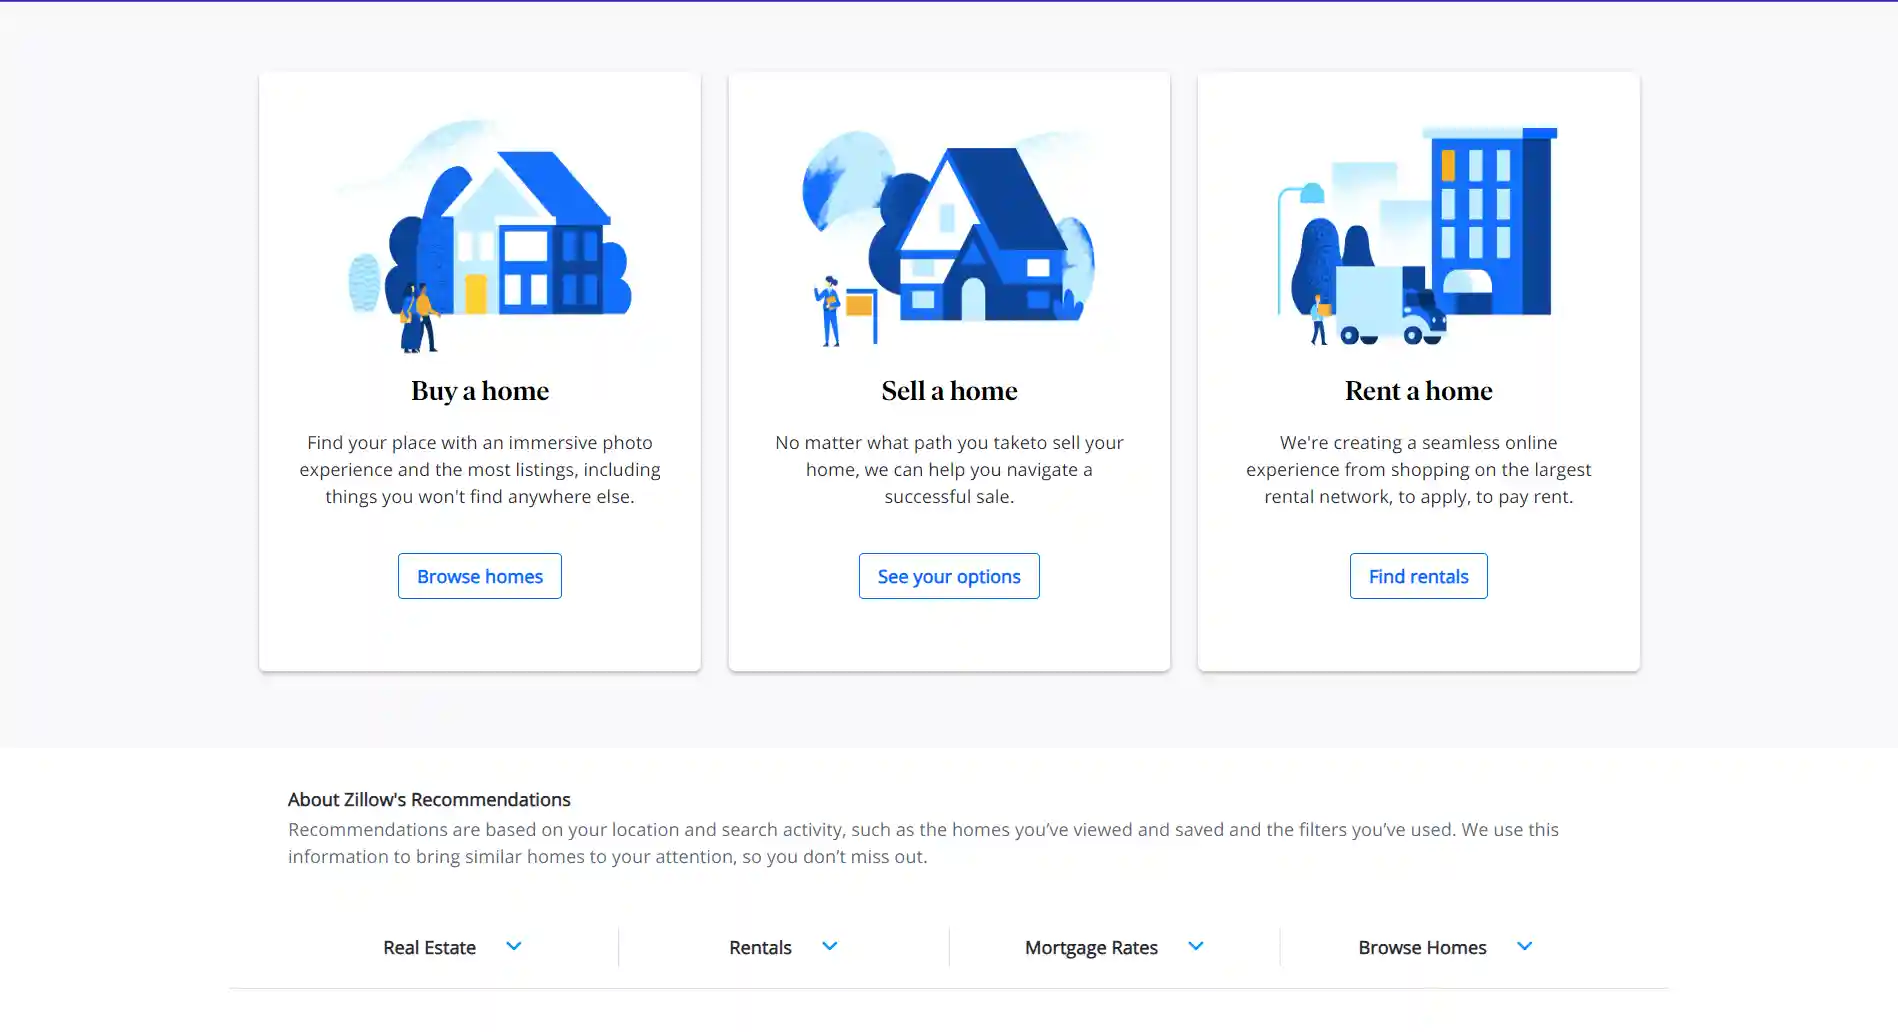Select the About Zillow's Recommendations heading

point(428,799)
